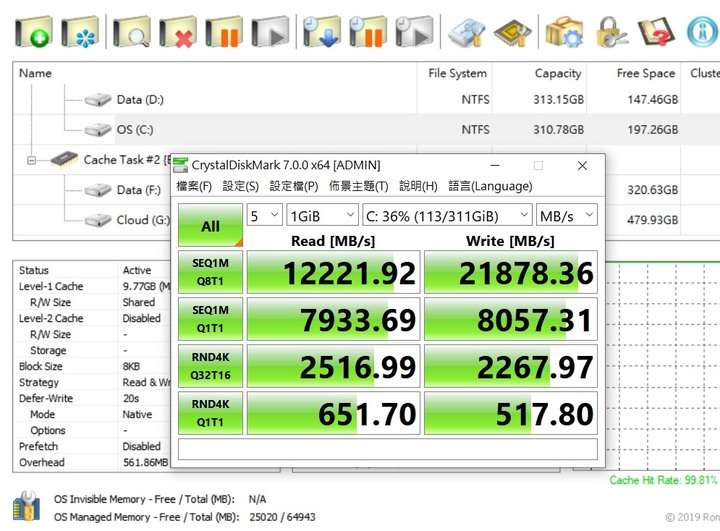The width and height of the screenshot is (720, 531).
Task: Click the Data (D:) free space 147.46GB
Action: pyautogui.click(x=652, y=100)
